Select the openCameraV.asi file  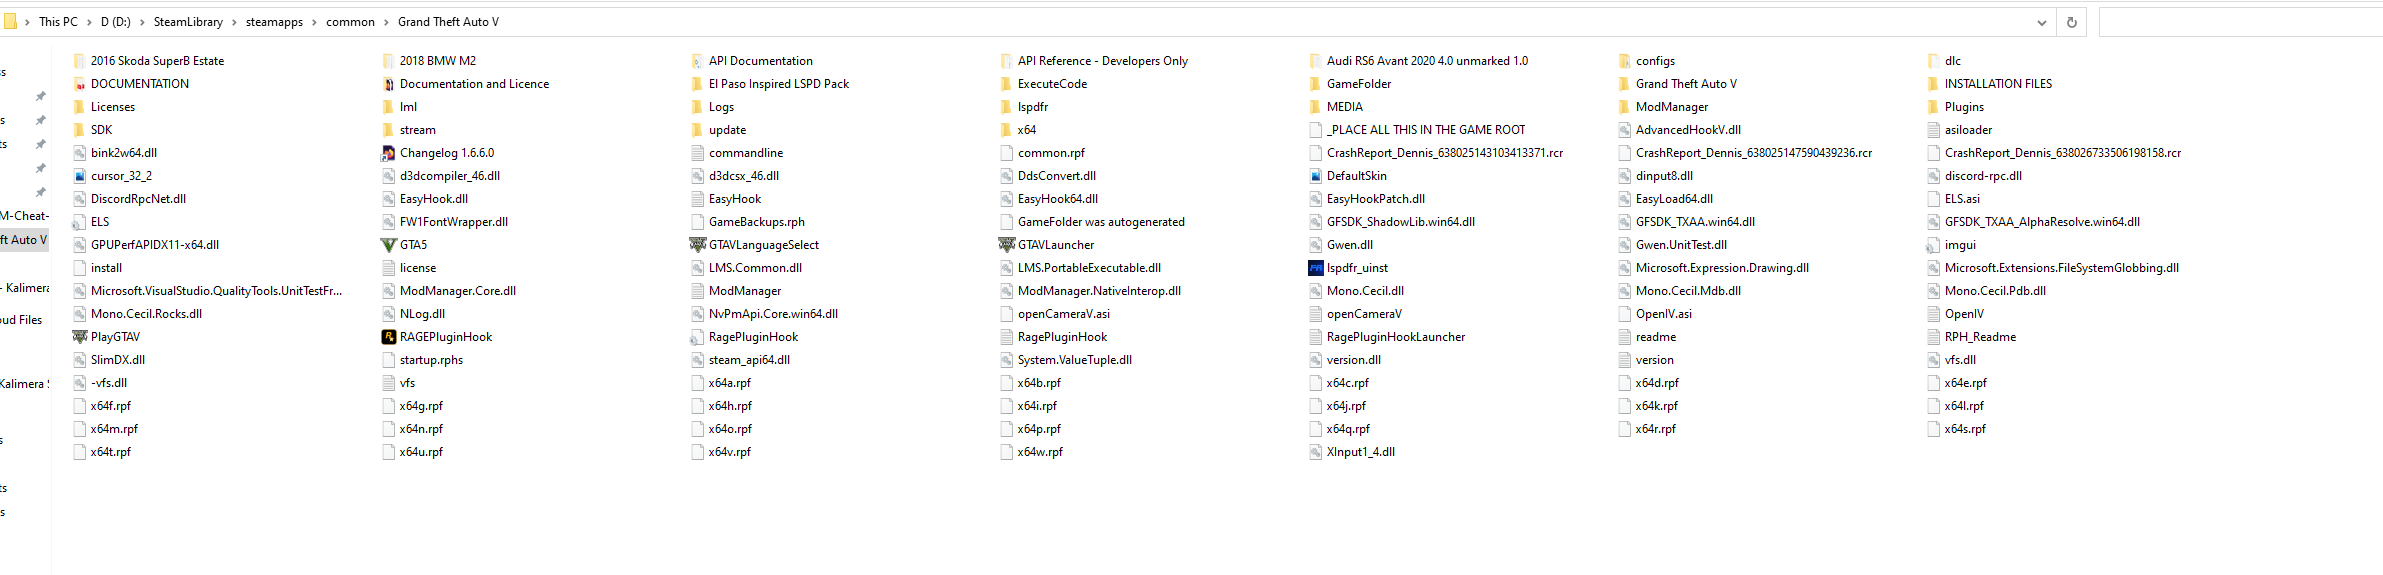(x=1055, y=314)
